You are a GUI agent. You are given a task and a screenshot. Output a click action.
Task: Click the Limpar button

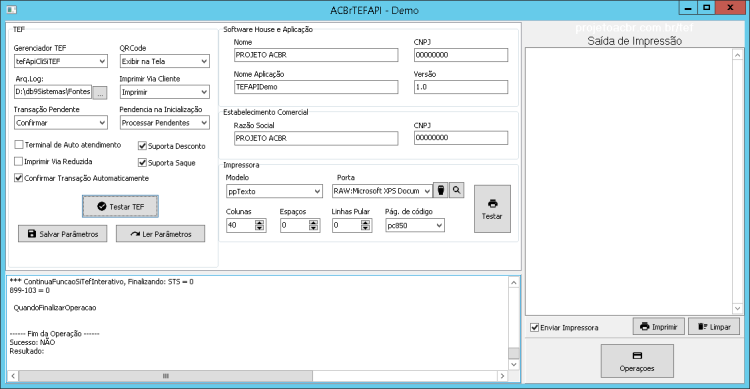pyautogui.click(x=714, y=327)
